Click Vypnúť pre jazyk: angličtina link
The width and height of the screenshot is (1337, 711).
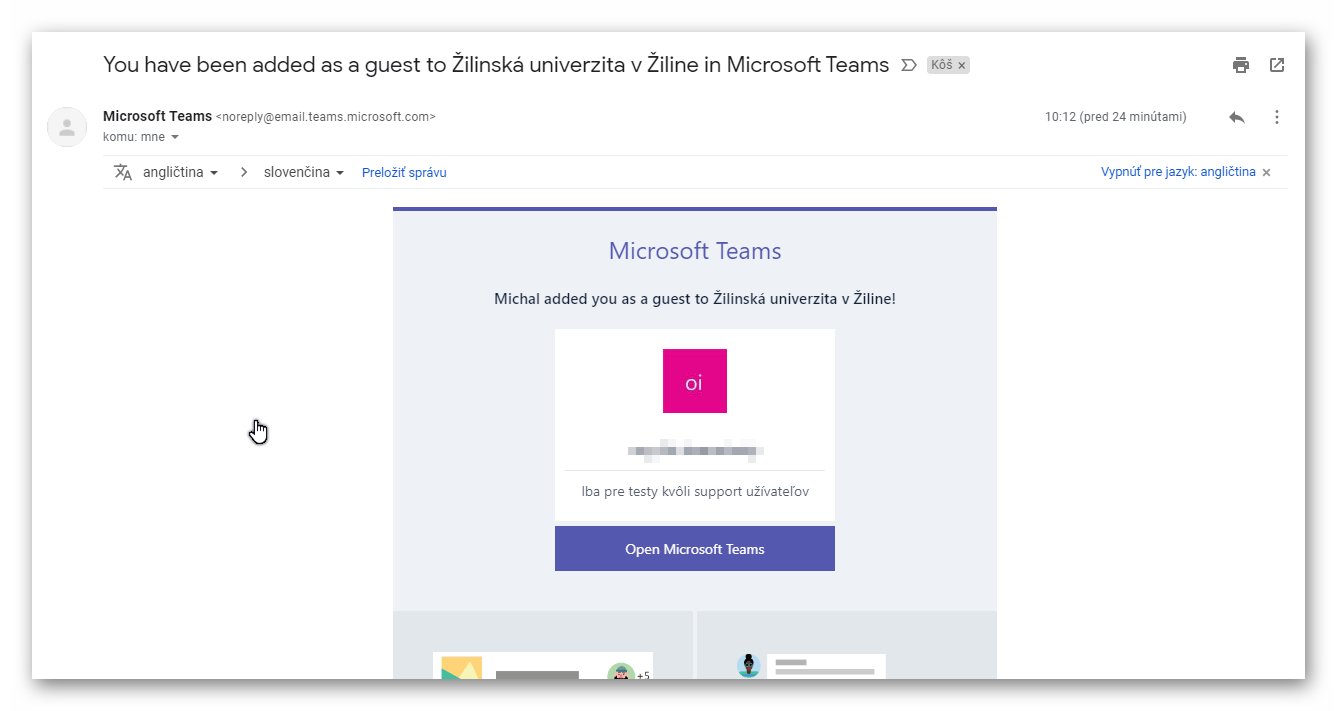(x=1178, y=172)
